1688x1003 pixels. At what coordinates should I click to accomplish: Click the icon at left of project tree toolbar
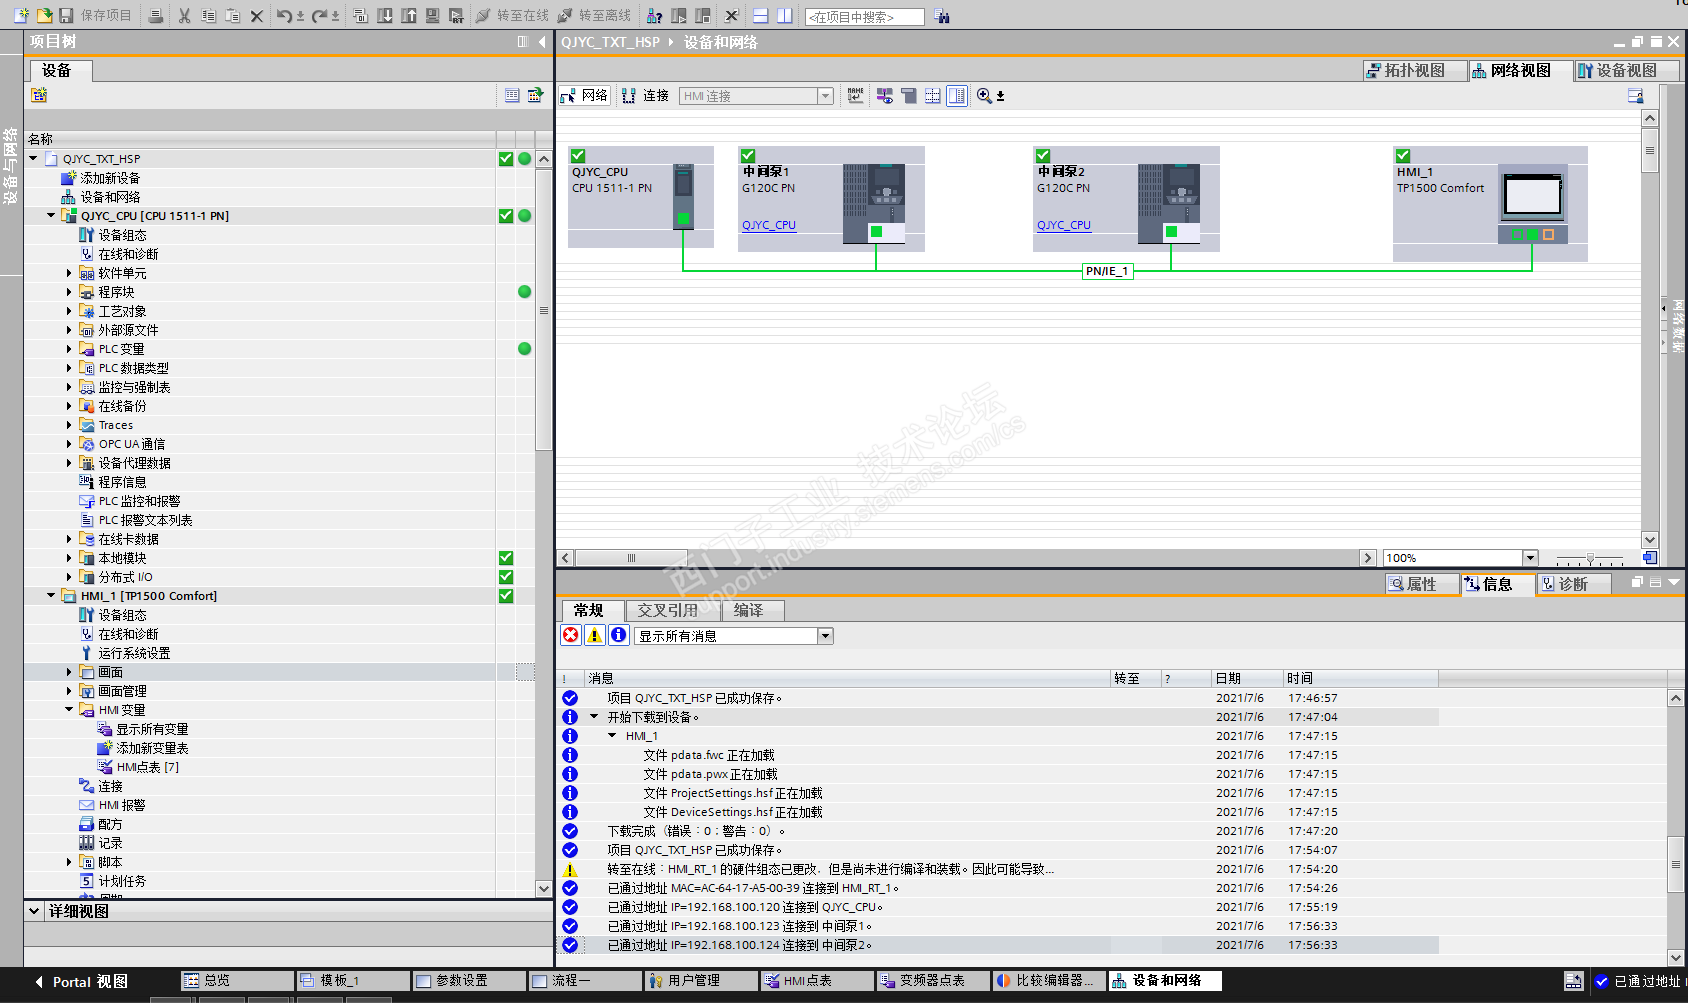point(39,95)
